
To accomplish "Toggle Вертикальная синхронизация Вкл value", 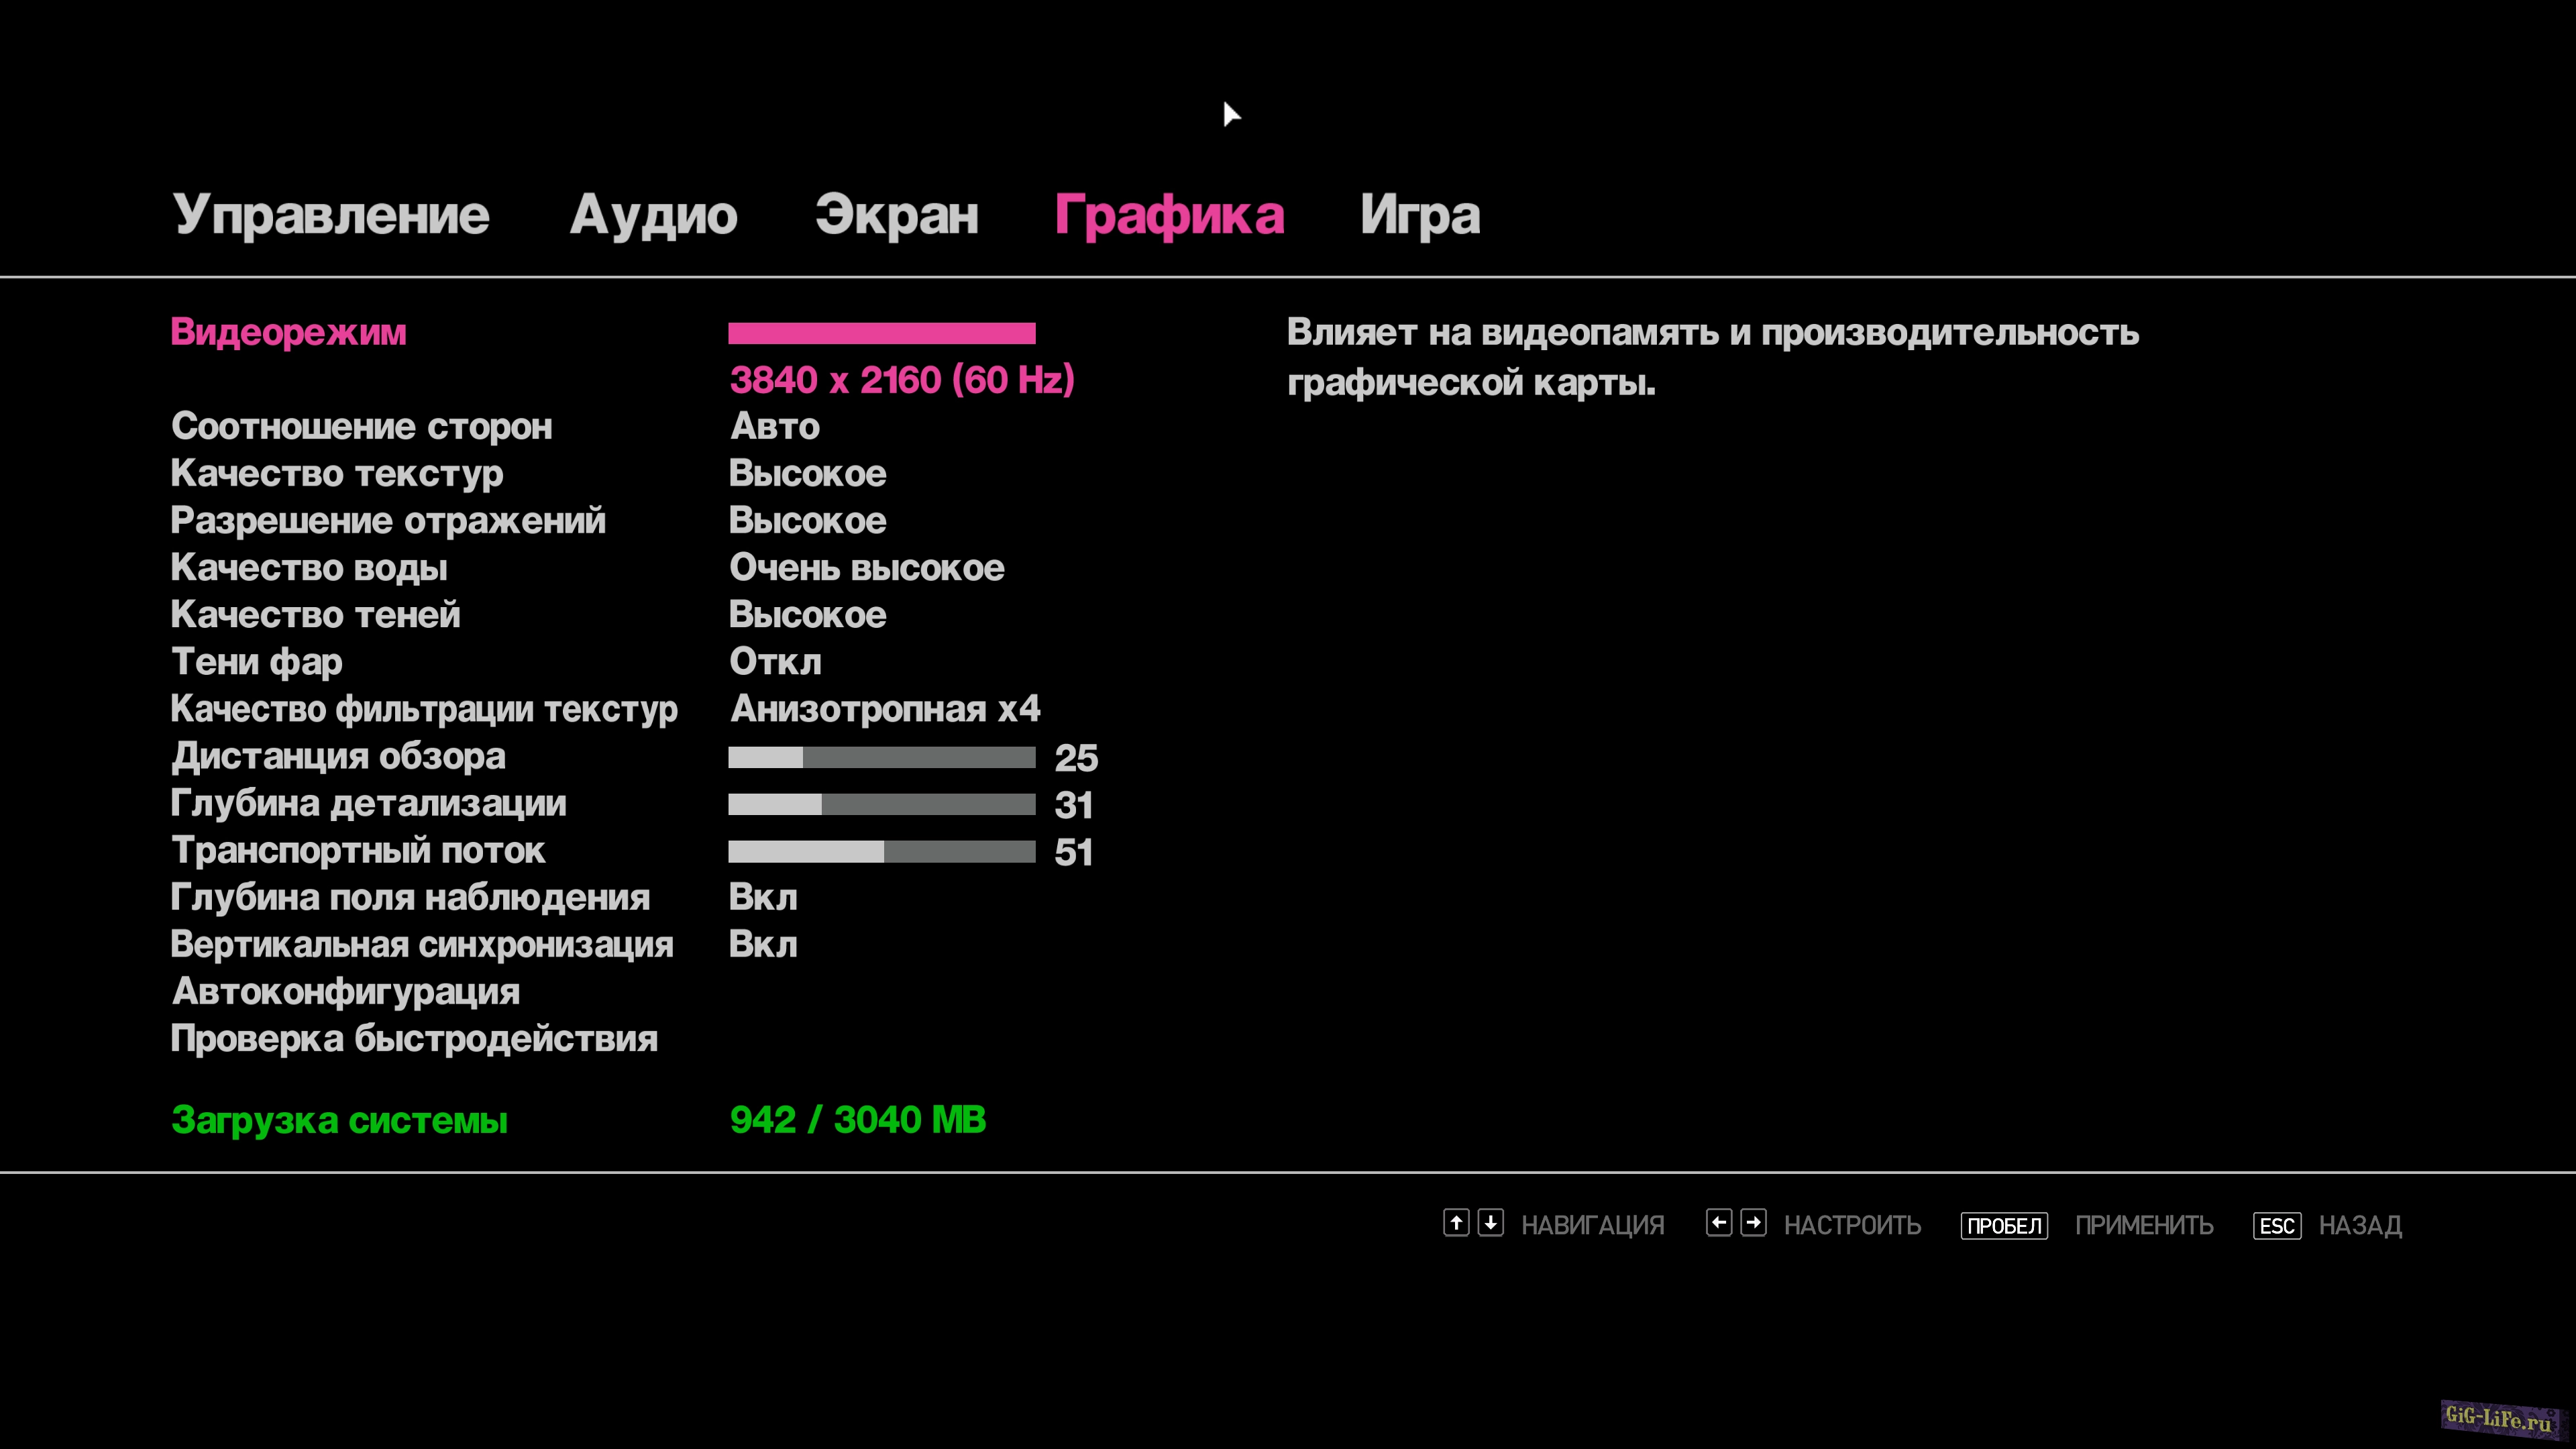I will (763, 945).
